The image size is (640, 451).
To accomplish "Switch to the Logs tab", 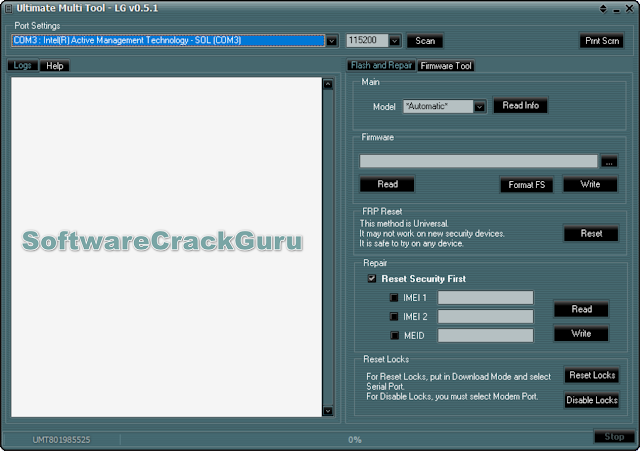I will 22,65.
